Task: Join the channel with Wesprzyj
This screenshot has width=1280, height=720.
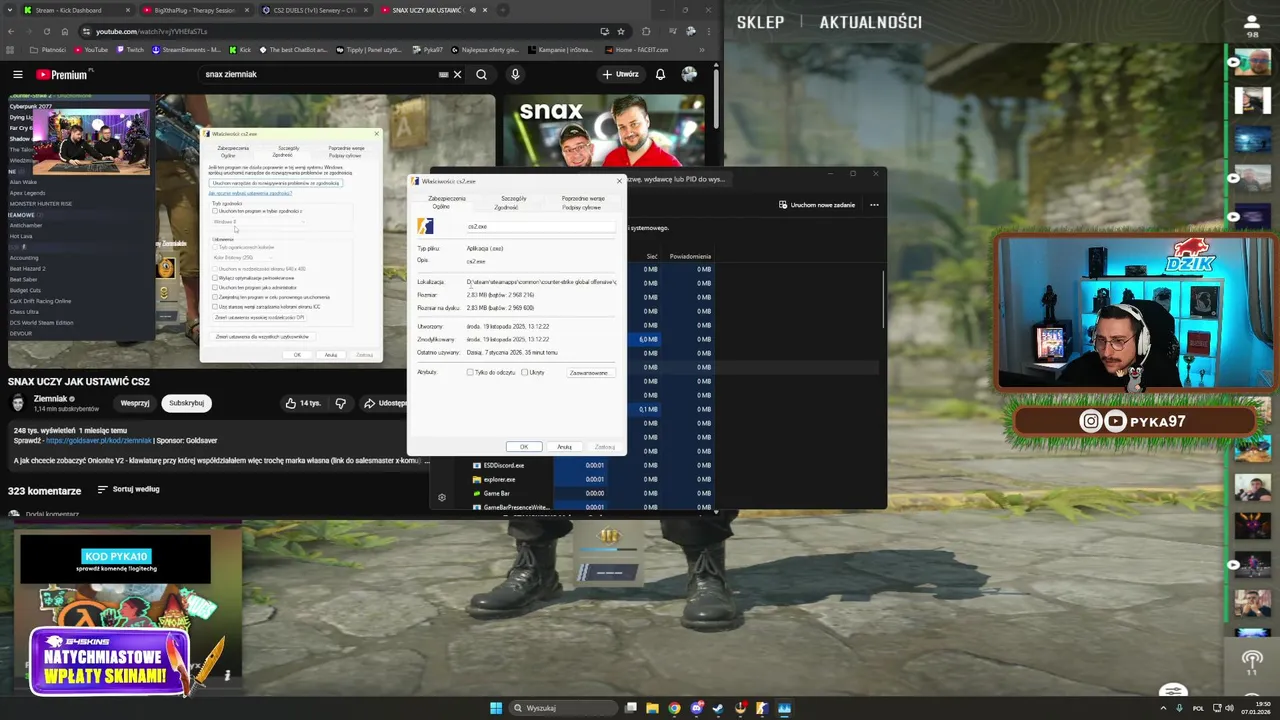Action: tap(135, 403)
